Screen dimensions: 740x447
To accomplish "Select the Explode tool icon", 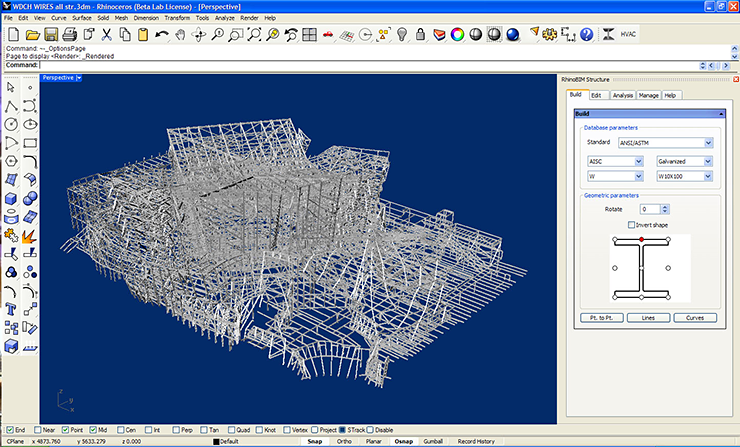I will [x=30, y=236].
